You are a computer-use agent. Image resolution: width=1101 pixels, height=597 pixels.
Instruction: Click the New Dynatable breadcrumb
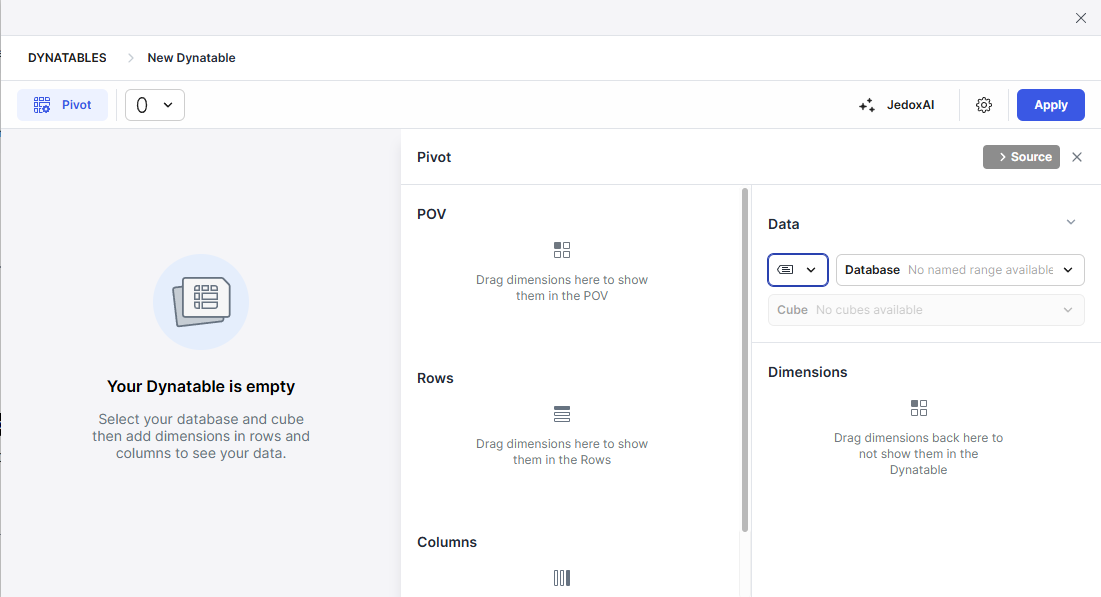pyautogui.click(x=191, y=58)
